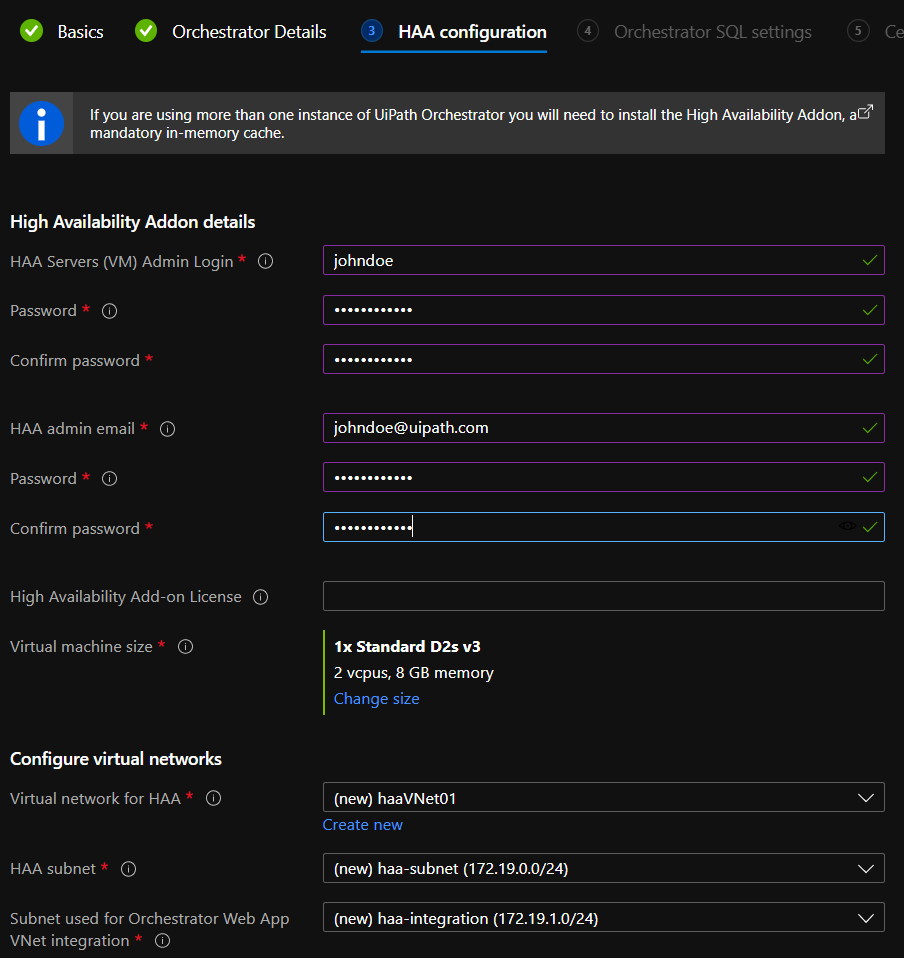Screen dimensions: 904x958
Task: Click info icon next to Virtual network for HAA
Action: [x=213, y=798]
